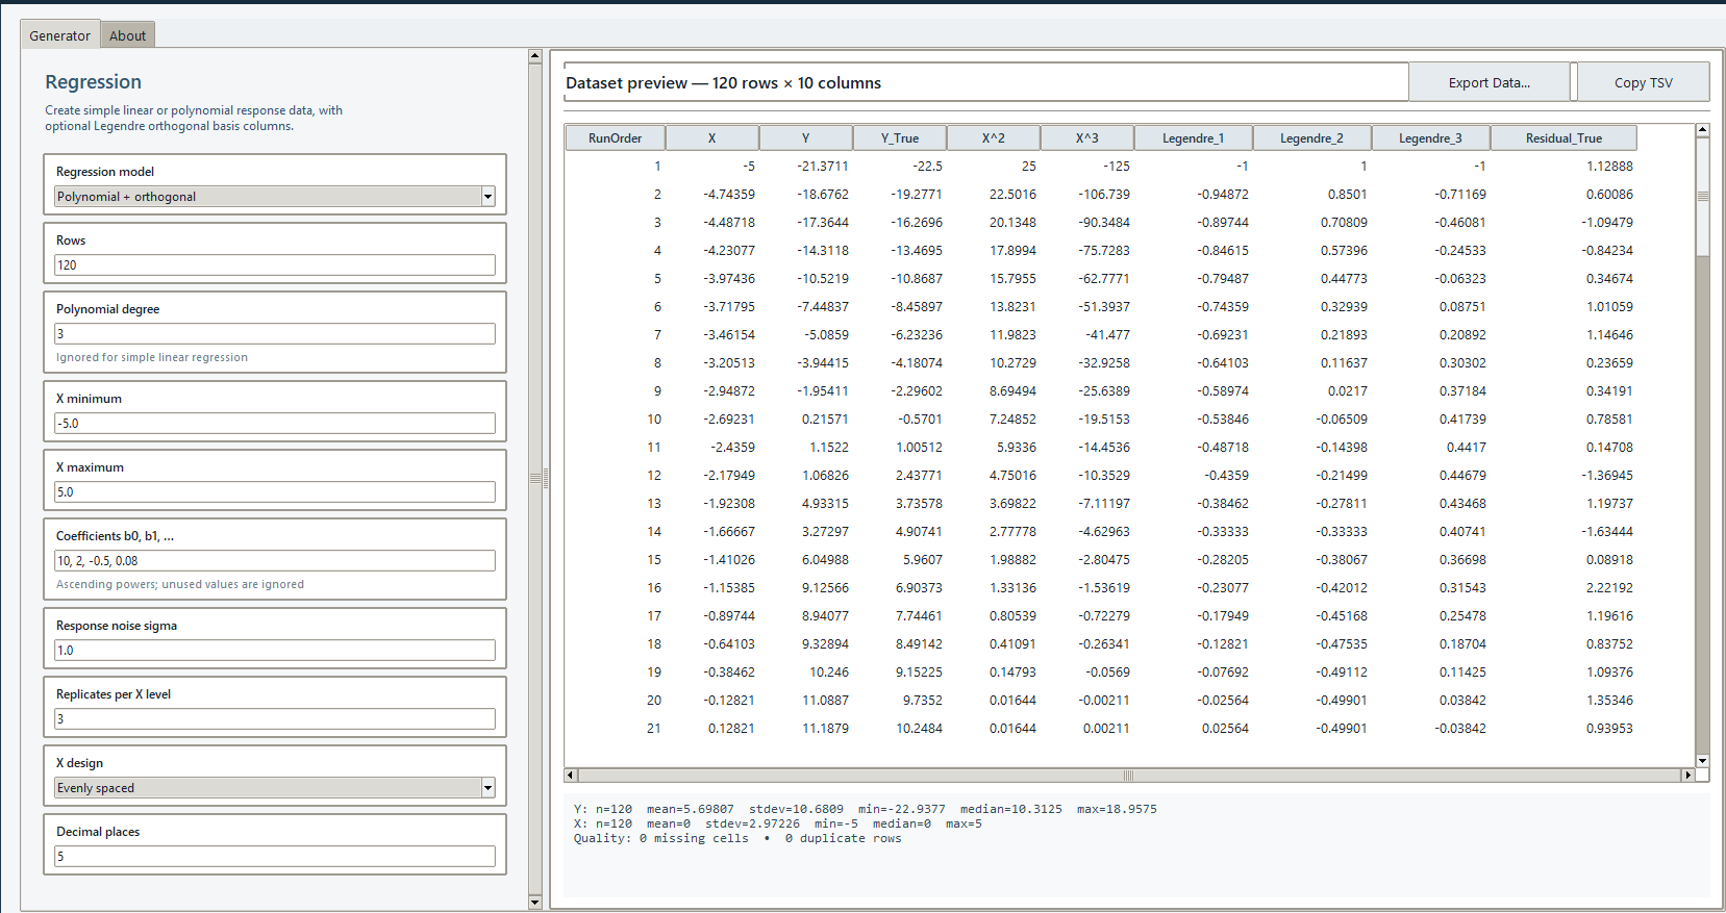The image size is (1726, 913).
Task: Click the Quality missing cells status line
Action: coord(737,838)
